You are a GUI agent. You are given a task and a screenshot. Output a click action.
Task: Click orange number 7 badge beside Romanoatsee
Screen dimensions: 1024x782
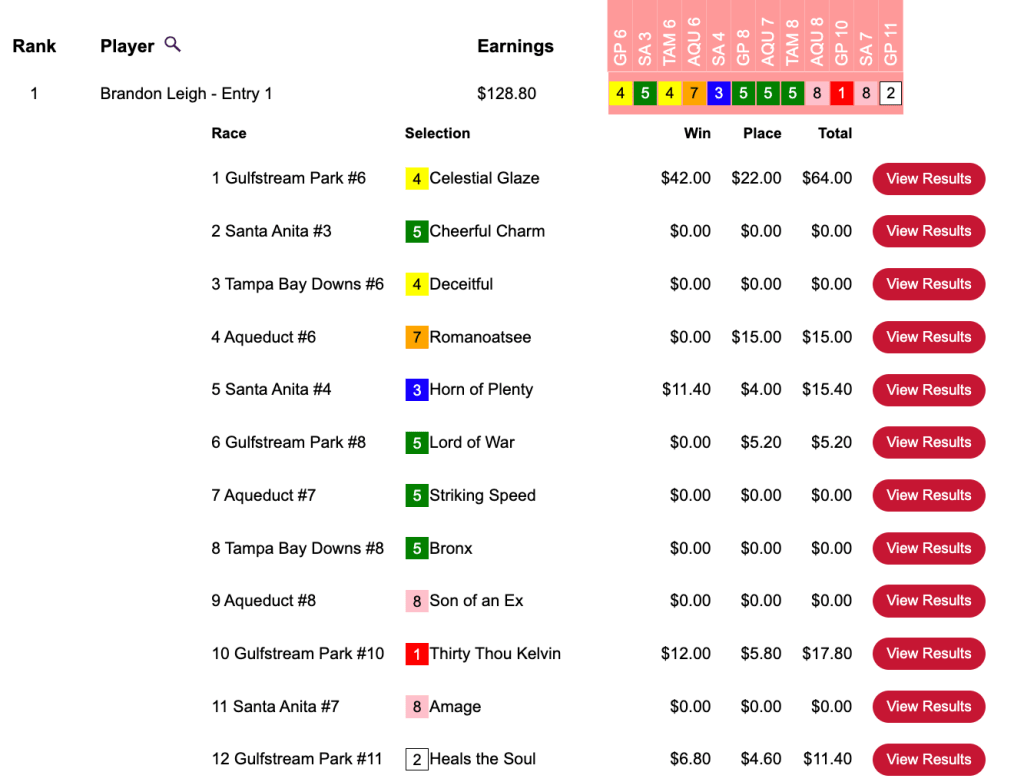tap(417, 337)
